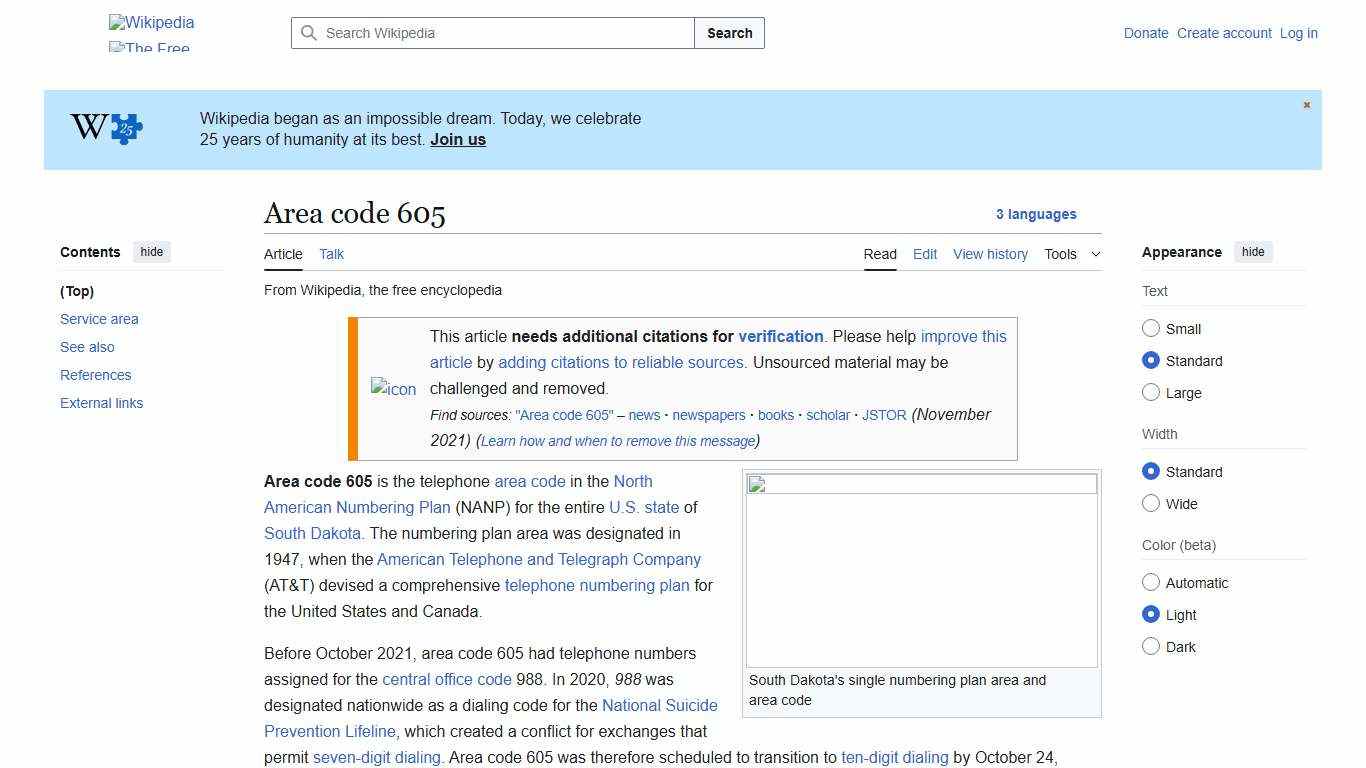Click the orange verification stripe icon
This screenshot has height=768, width=1366.
pyautogui.click(x=352, y=388)
